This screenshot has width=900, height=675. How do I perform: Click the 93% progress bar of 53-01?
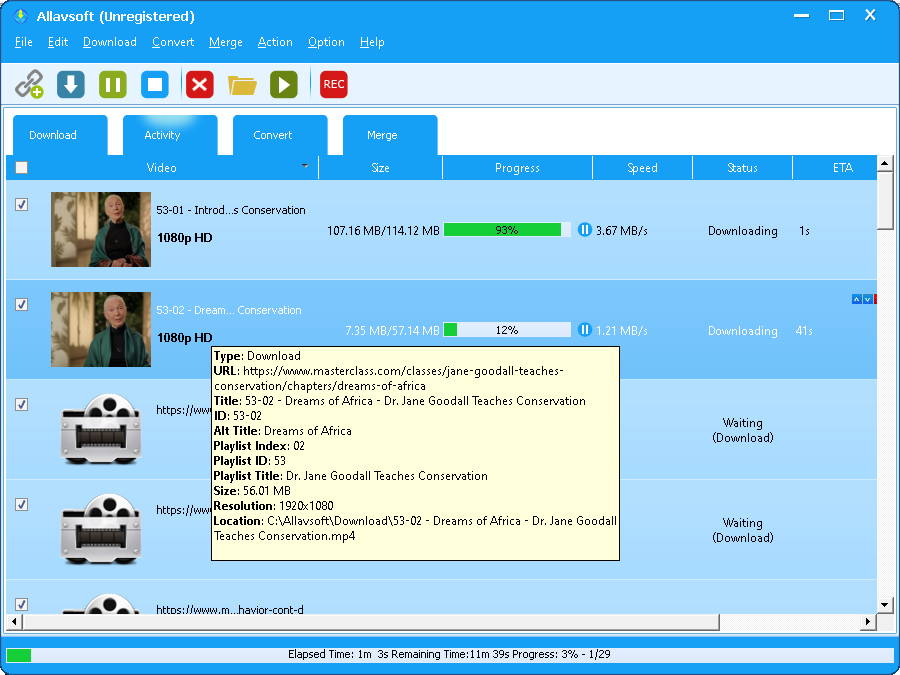[507, 230]
